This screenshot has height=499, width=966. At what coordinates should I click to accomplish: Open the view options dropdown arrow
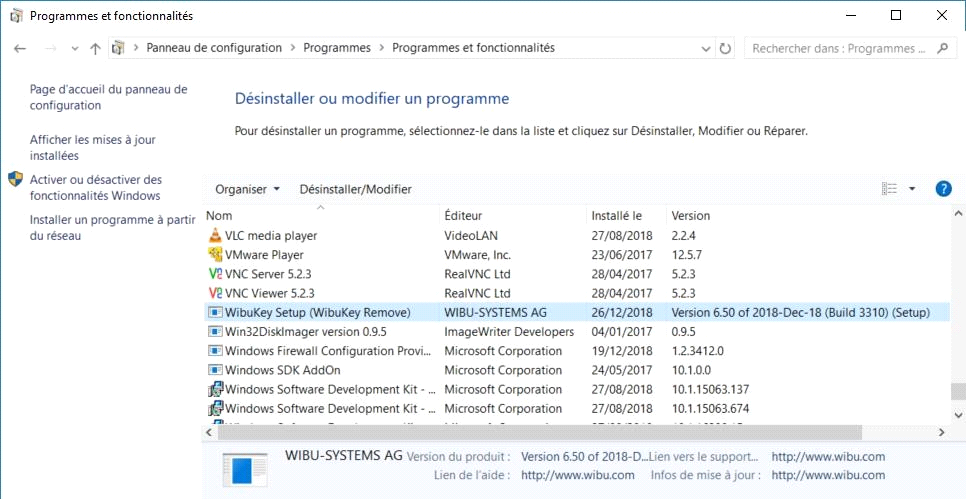click(x=912, y=189)
